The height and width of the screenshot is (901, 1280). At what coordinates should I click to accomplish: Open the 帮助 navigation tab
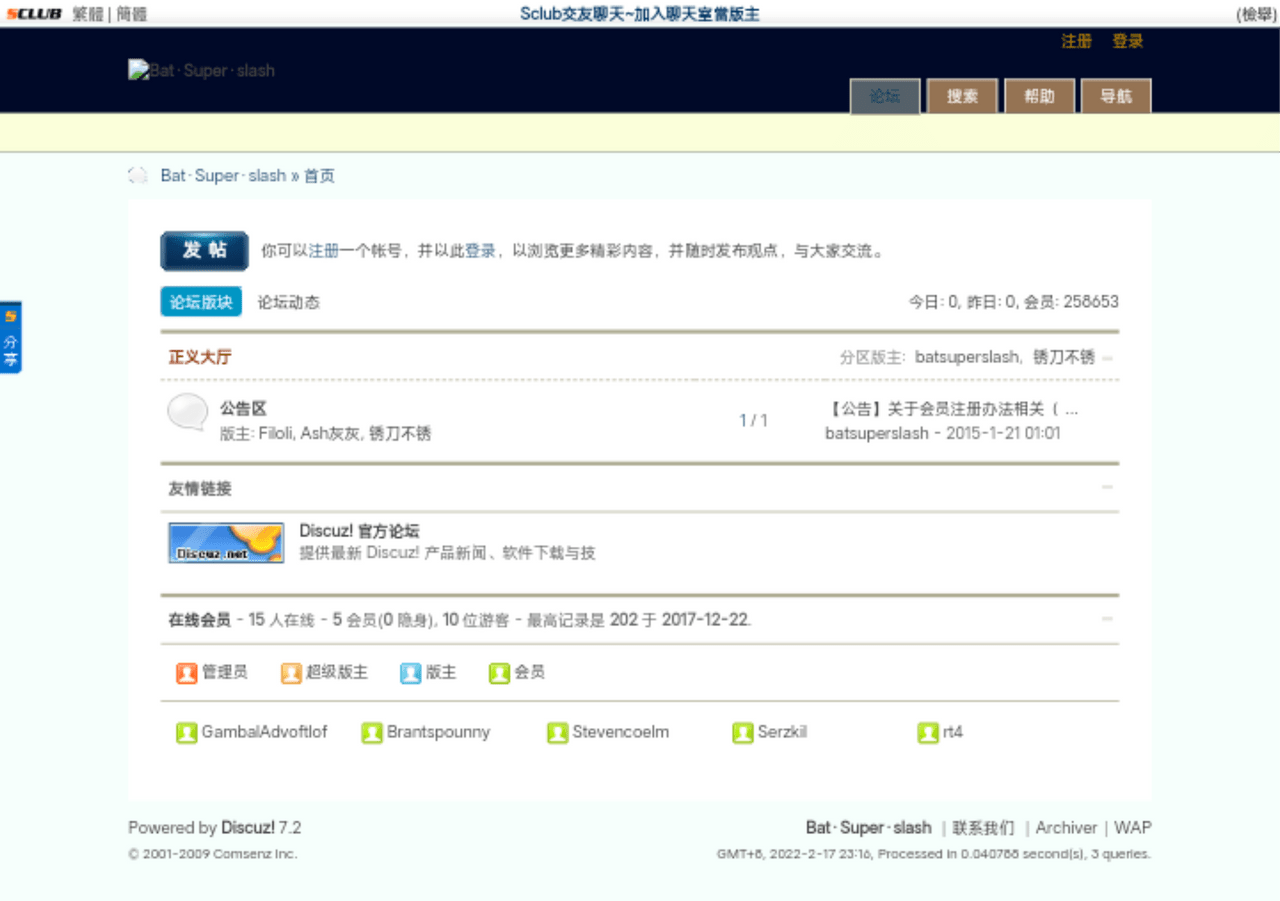click(1039, 97)
